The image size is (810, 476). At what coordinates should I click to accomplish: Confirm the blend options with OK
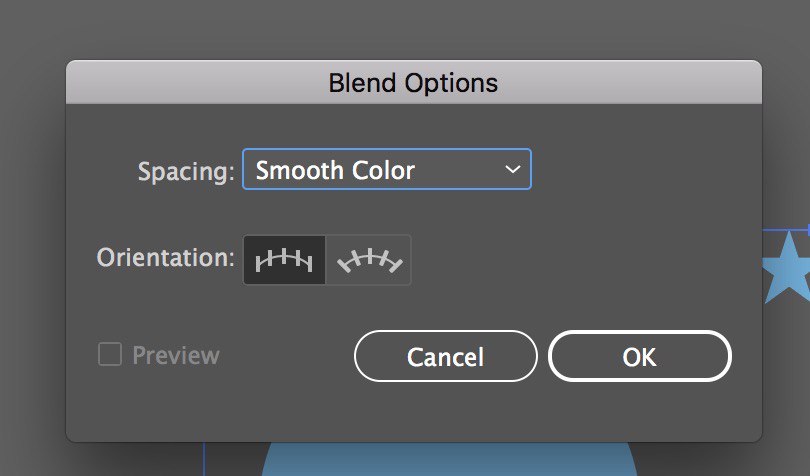(640, 356)
